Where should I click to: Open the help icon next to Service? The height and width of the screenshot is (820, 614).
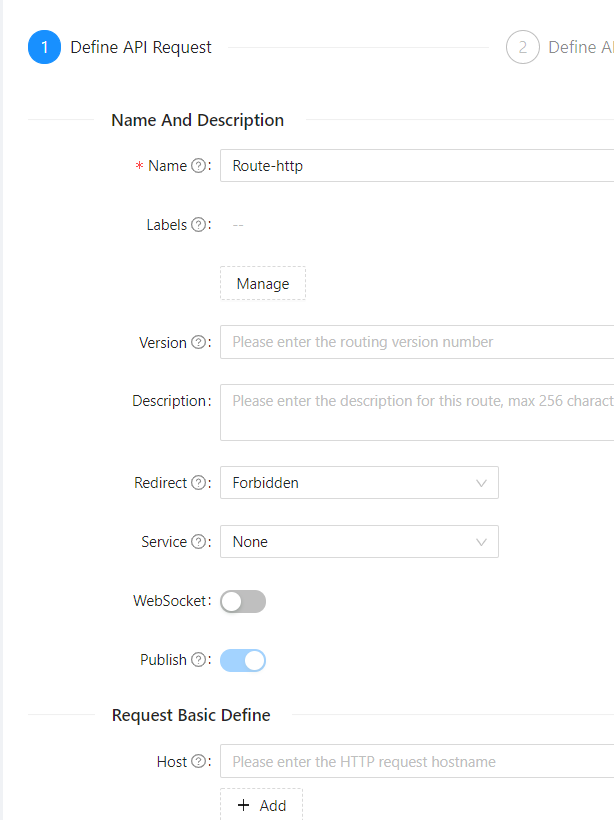[198, 542]
